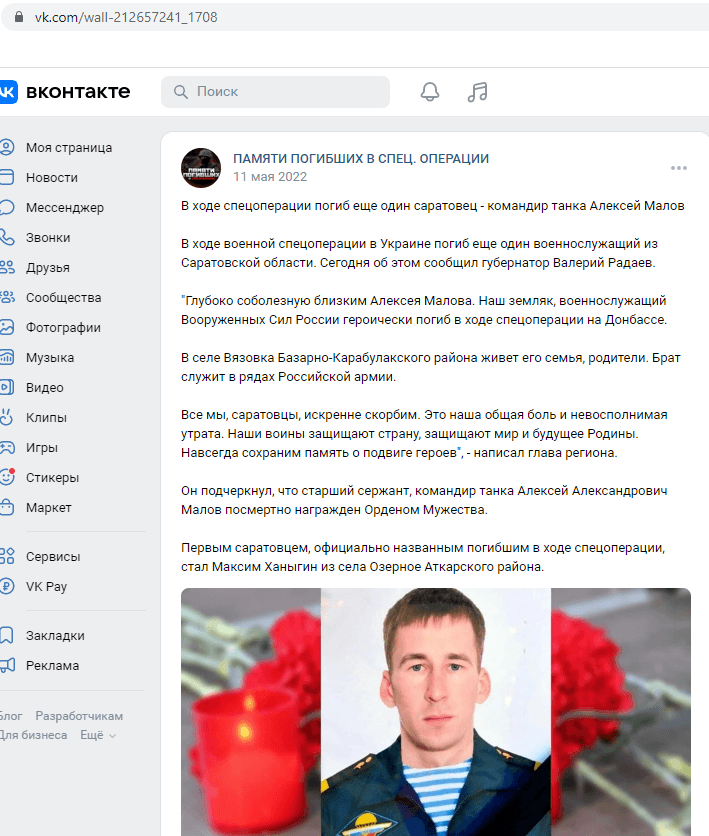Open the ПАМЯТИ ПОГИБШИХ В СПЕЦ. ОПЕРАЦИИ community link

point(361,159)
